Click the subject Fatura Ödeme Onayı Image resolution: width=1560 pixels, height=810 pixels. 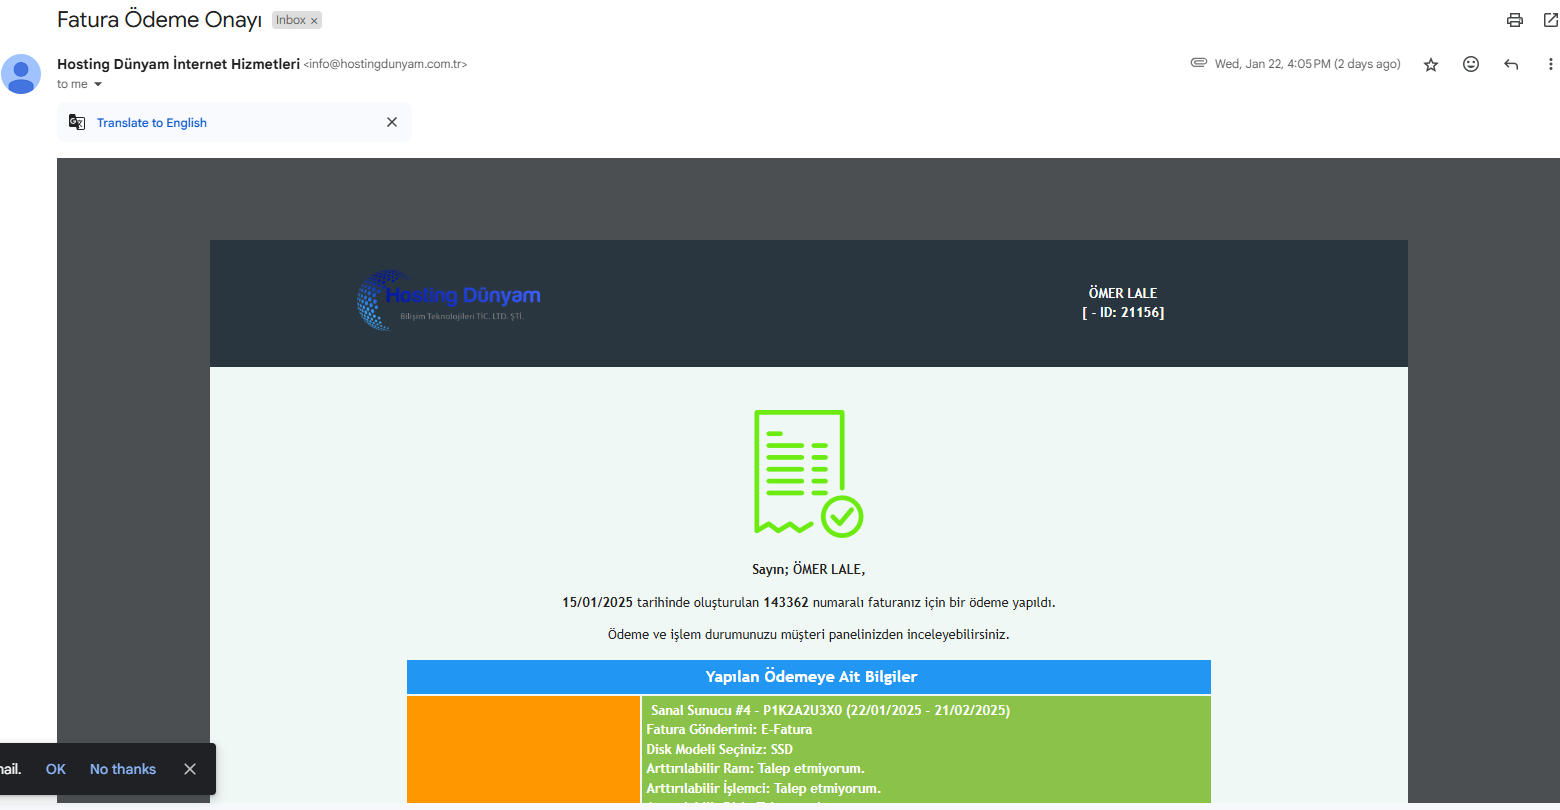click(159, 20)
